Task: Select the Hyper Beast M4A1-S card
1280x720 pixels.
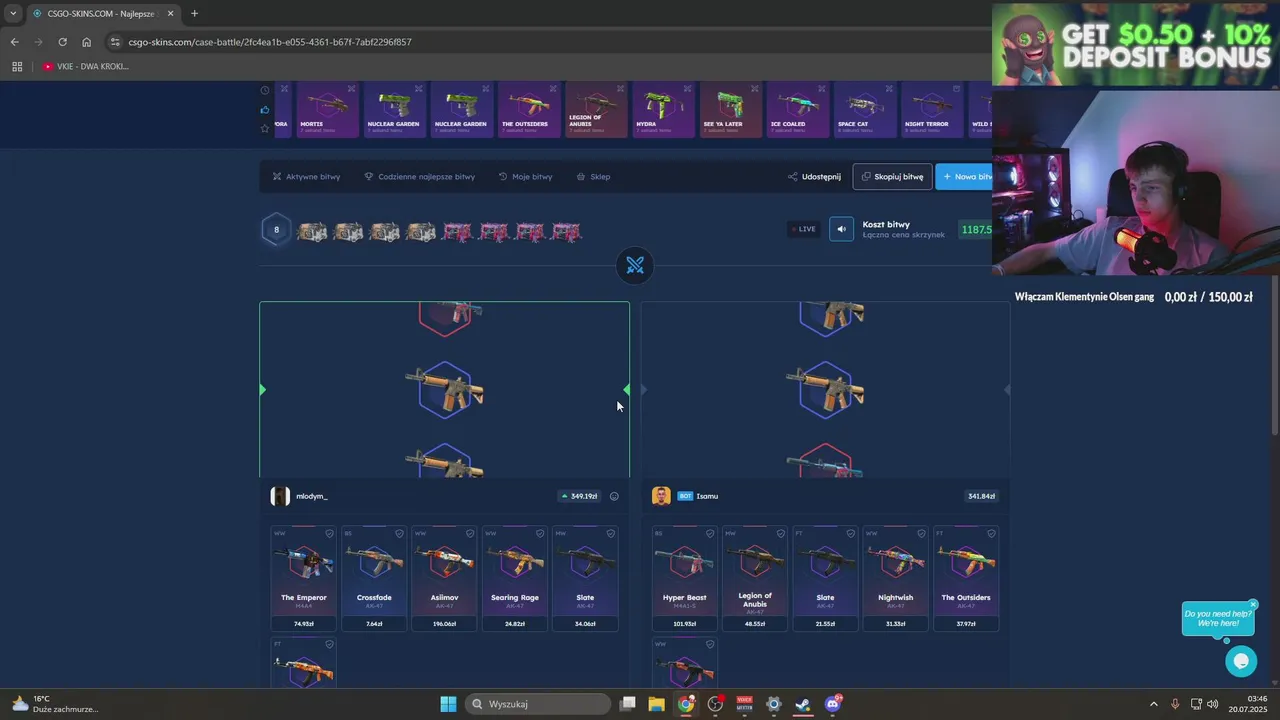Action: [x=685, y=579]
